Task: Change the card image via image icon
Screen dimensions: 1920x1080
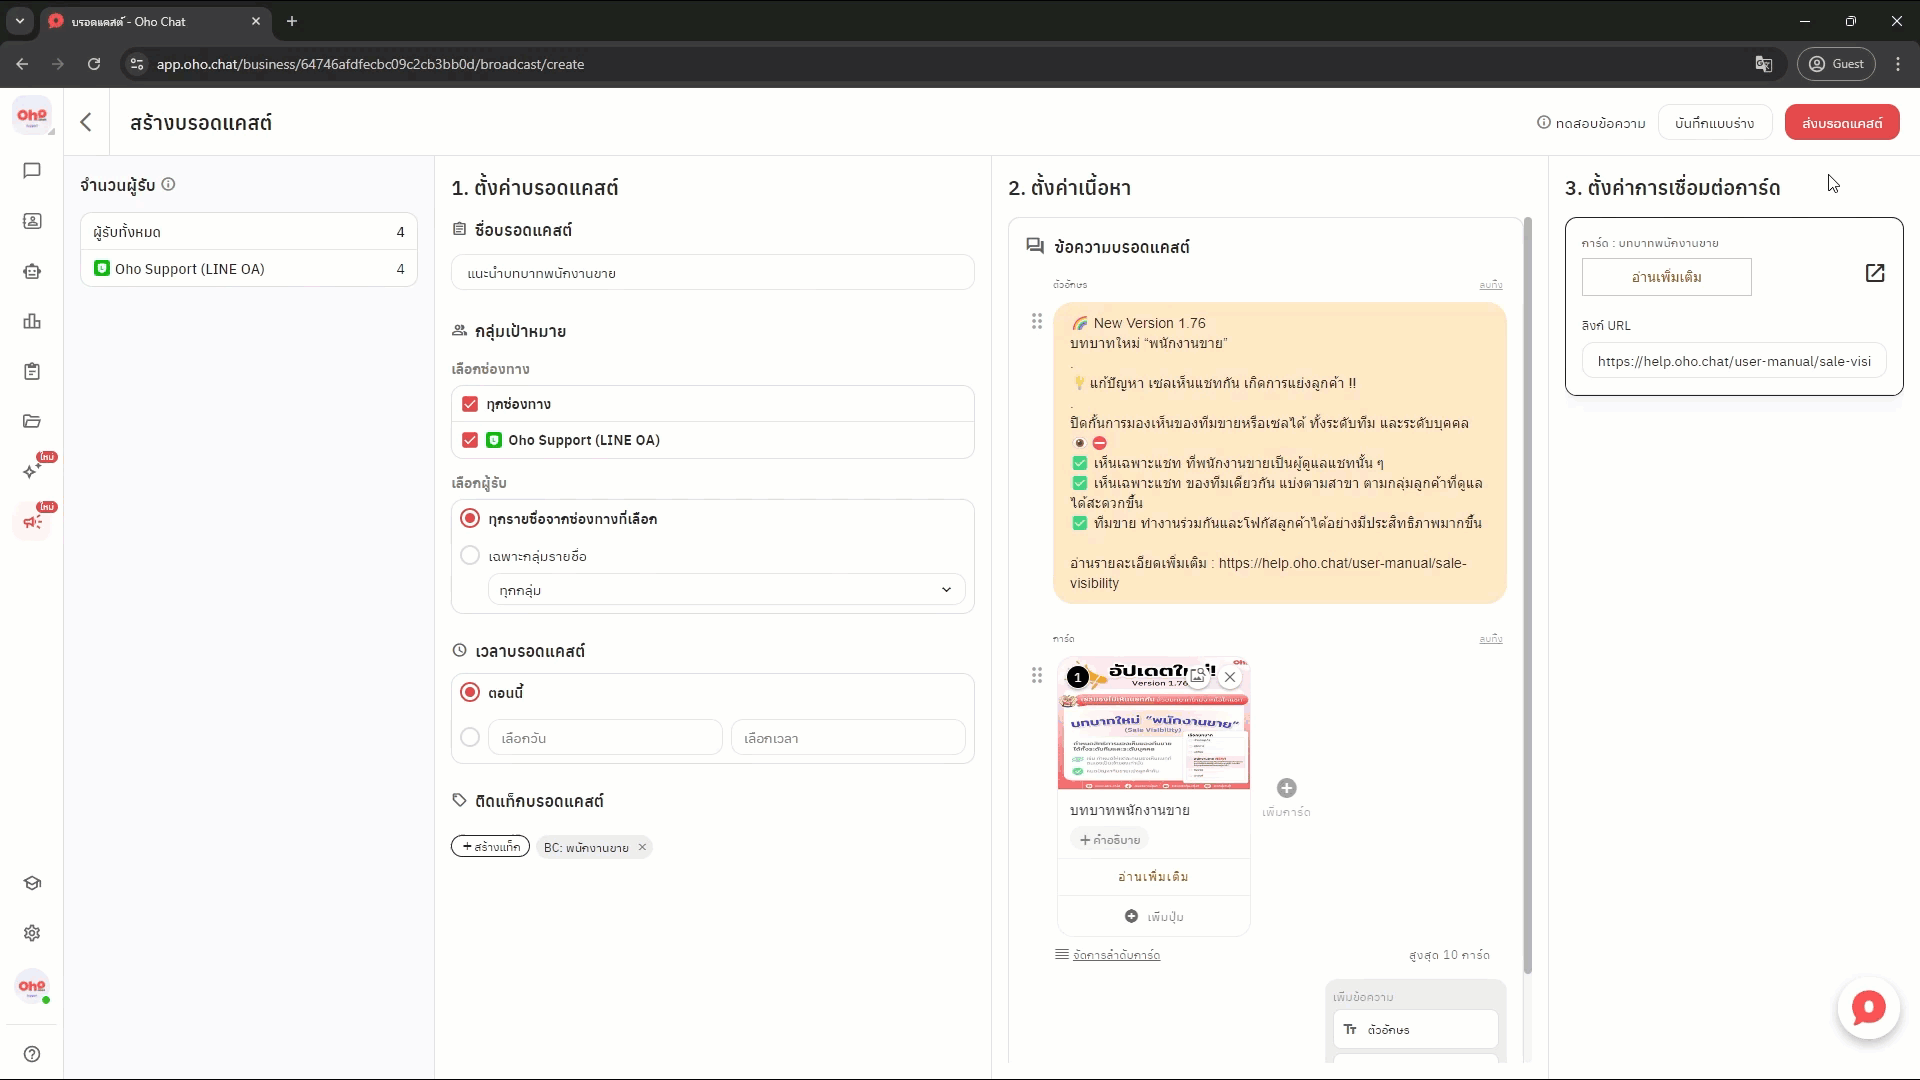Action: click(1197, 677)
